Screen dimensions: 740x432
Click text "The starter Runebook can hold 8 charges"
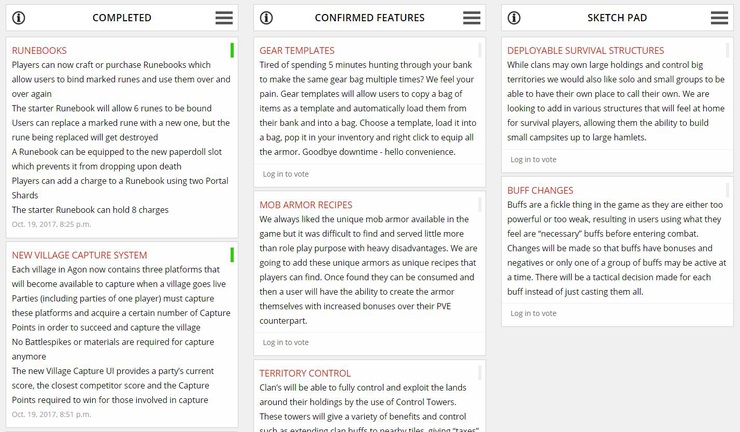(x=90, y=210)
